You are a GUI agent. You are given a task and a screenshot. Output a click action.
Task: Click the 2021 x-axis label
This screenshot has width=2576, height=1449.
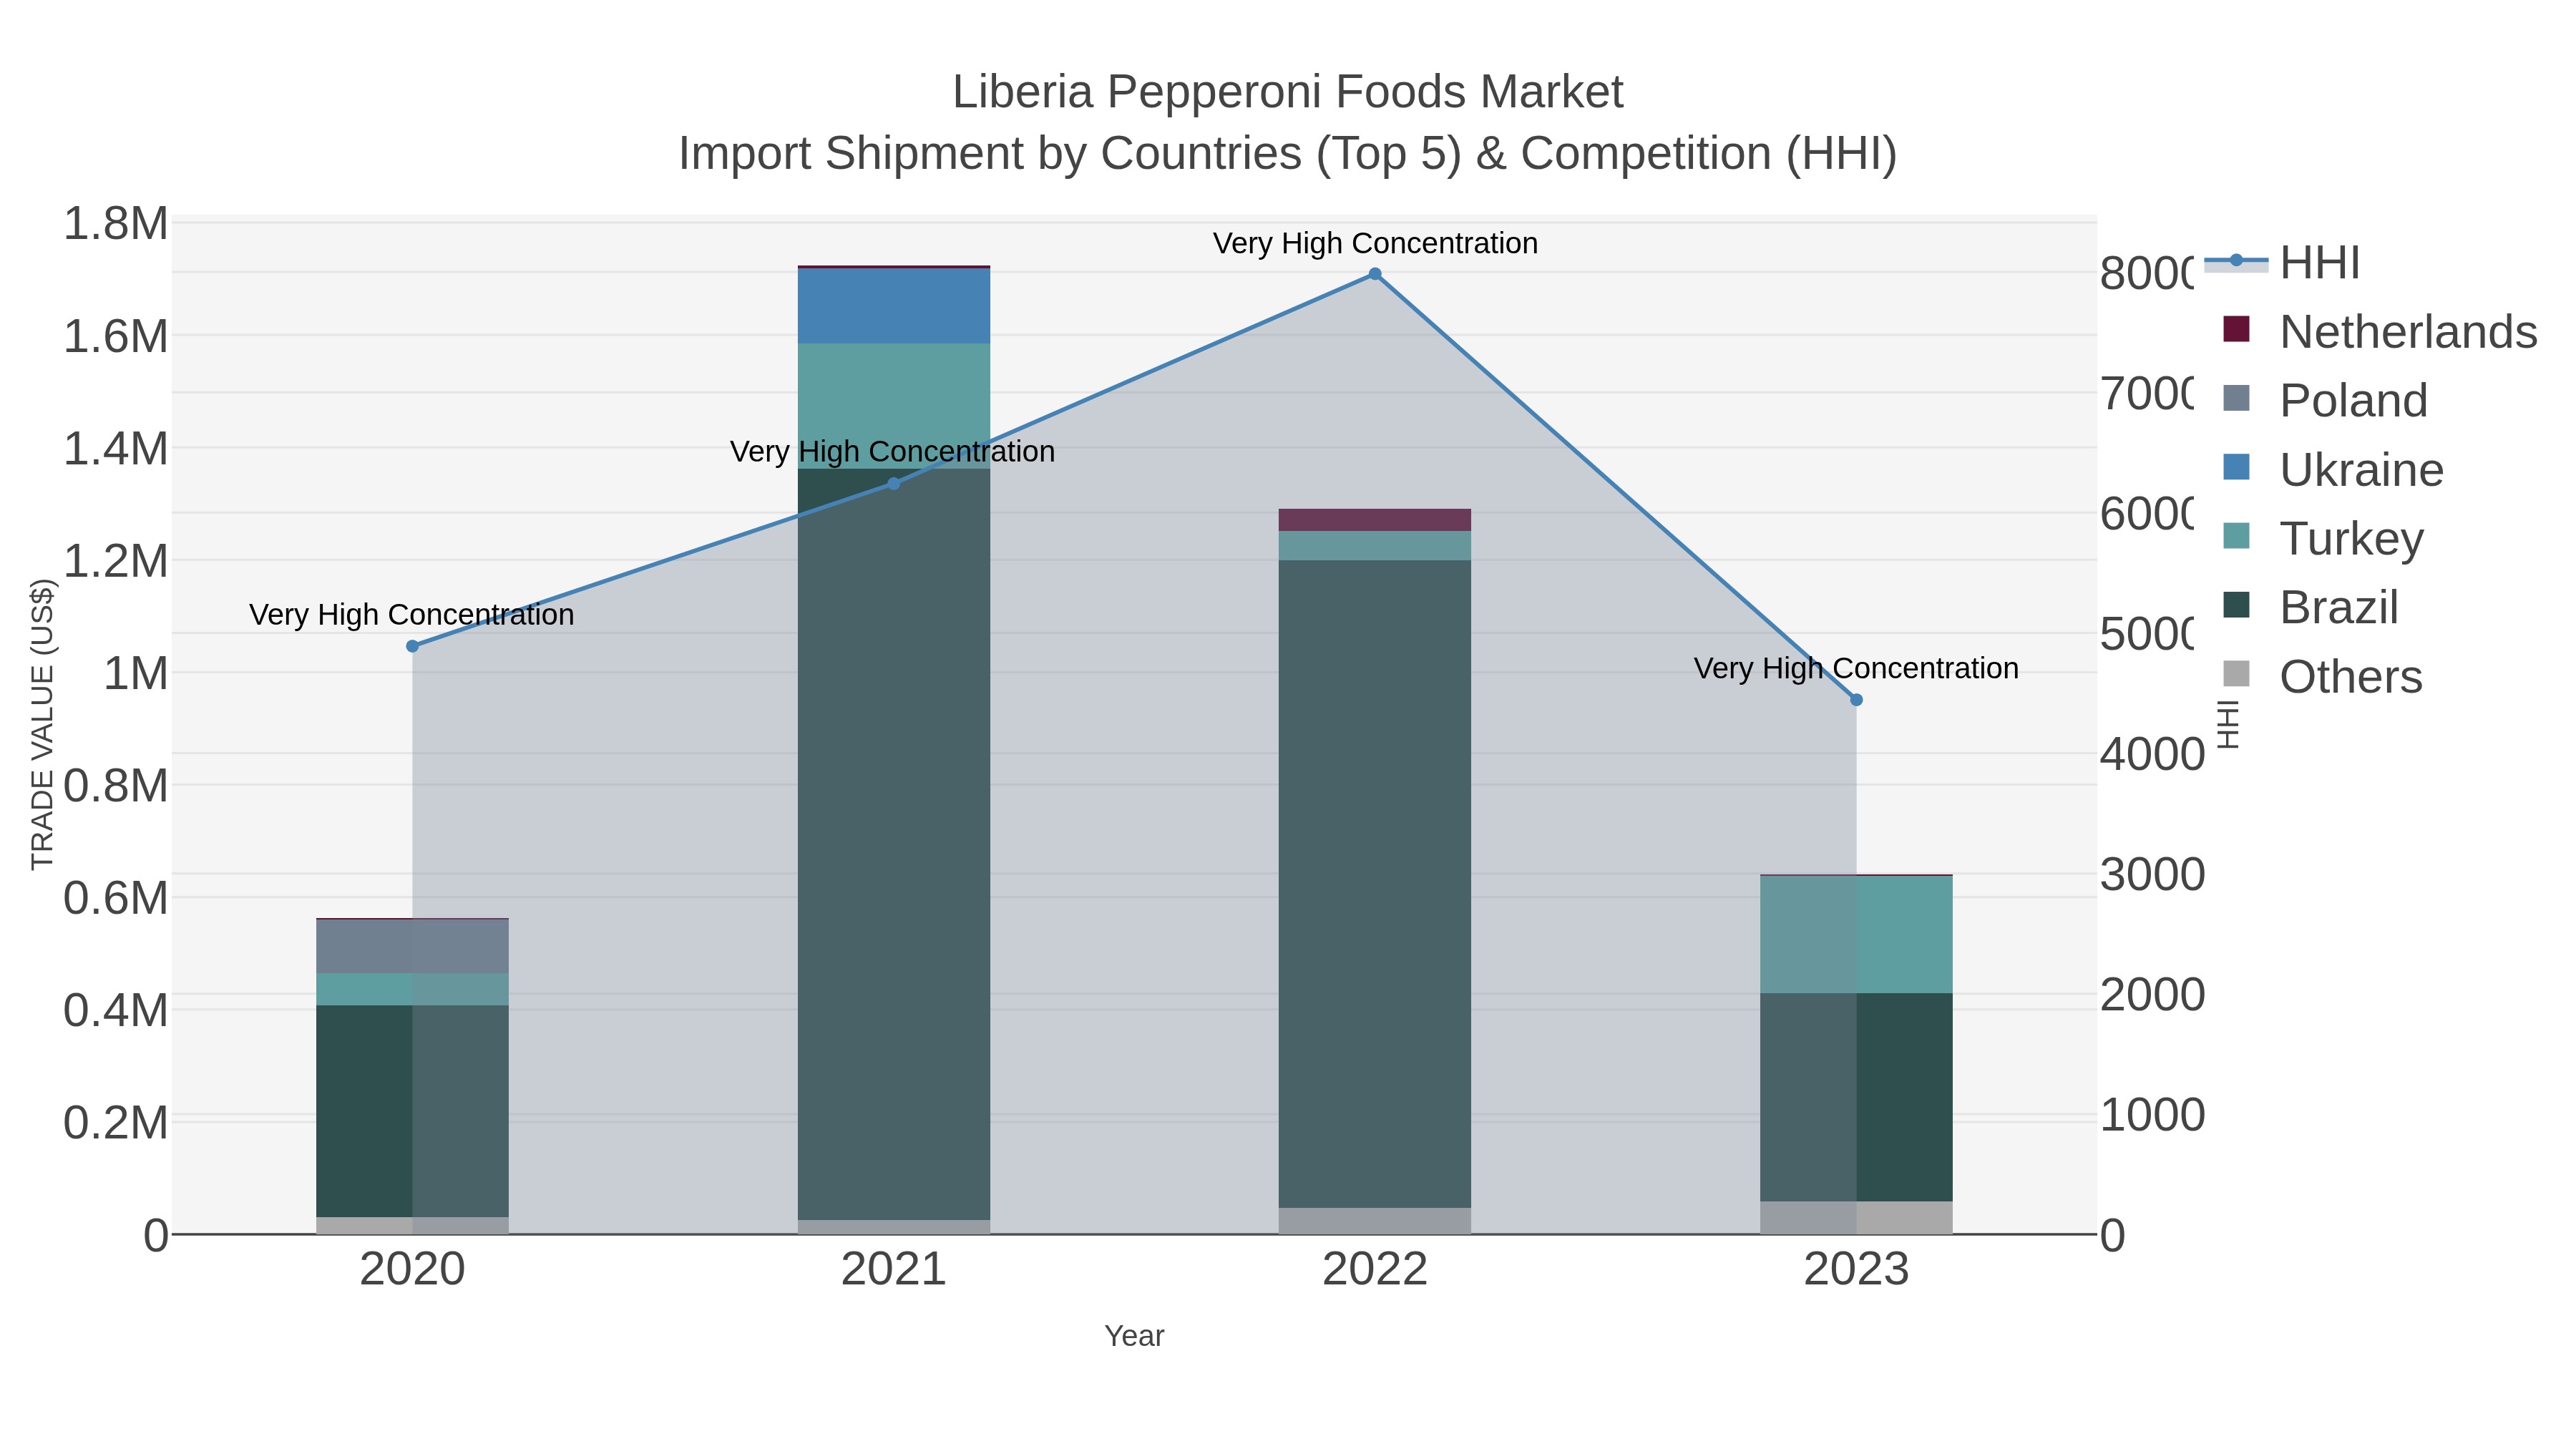[x=894, y=1270]
